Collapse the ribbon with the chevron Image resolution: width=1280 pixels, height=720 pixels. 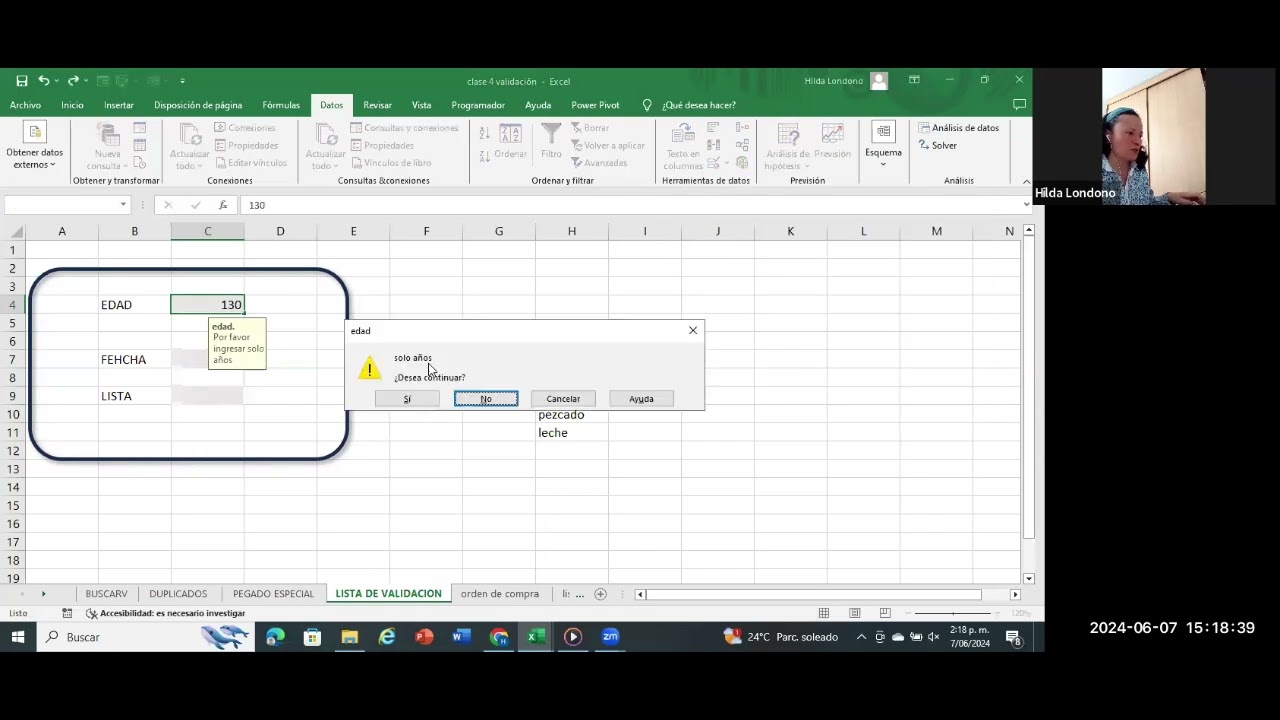pos(1026,182)
